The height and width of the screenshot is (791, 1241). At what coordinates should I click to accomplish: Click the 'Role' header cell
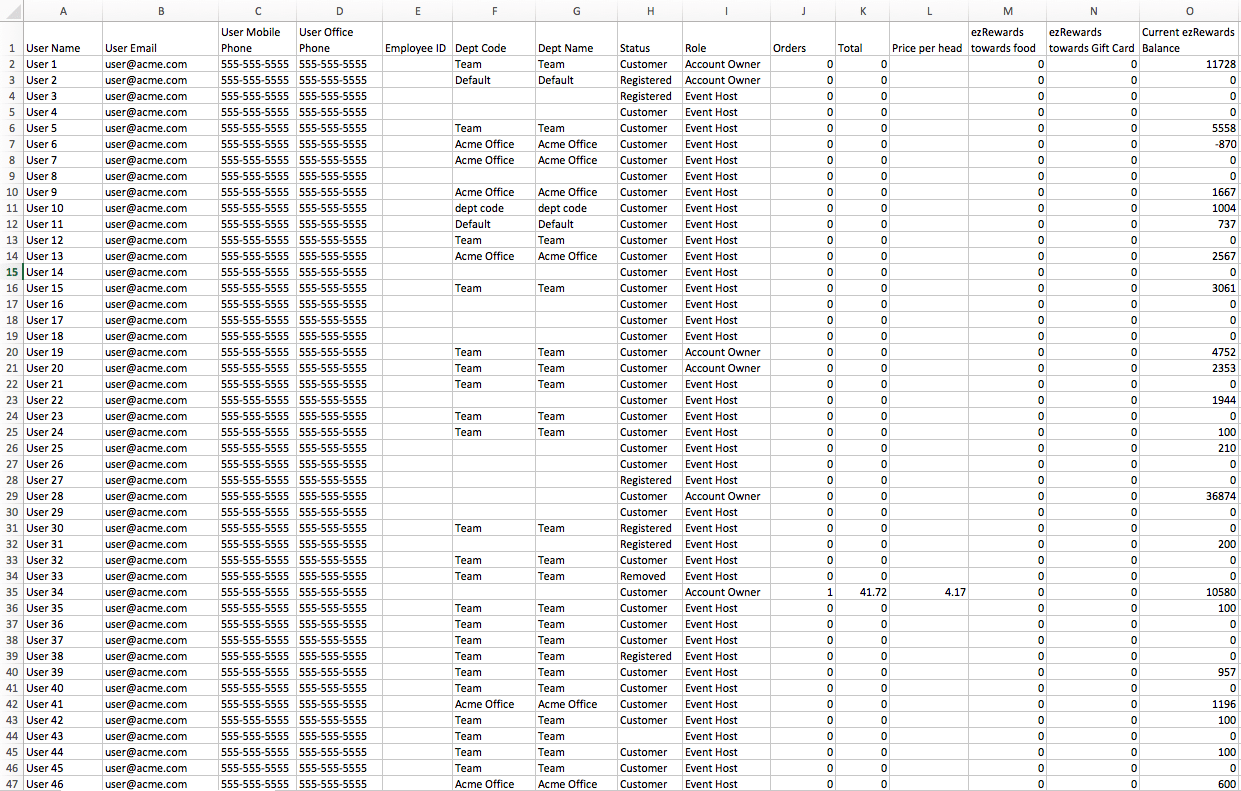click(x=726, y=39)
